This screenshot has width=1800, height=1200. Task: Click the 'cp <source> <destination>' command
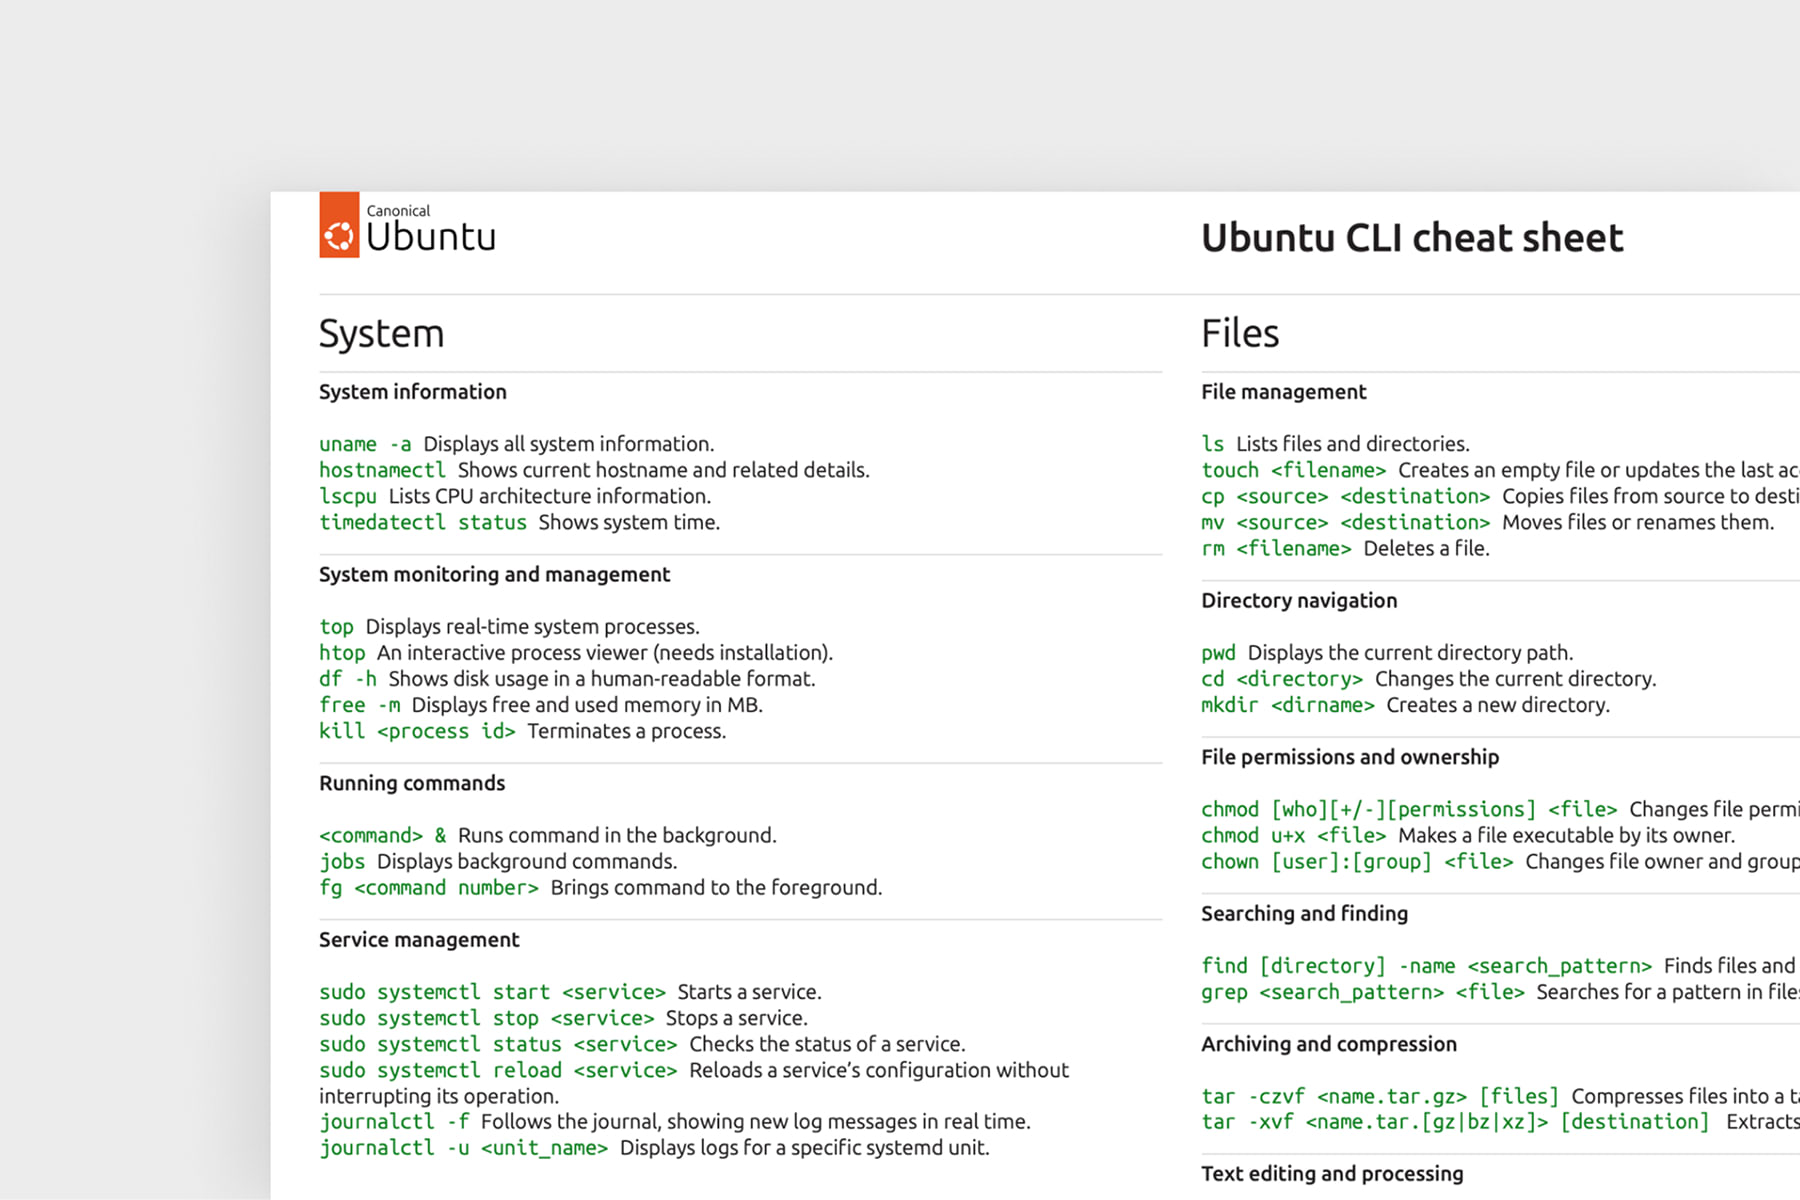click(x=1346, y=496)
